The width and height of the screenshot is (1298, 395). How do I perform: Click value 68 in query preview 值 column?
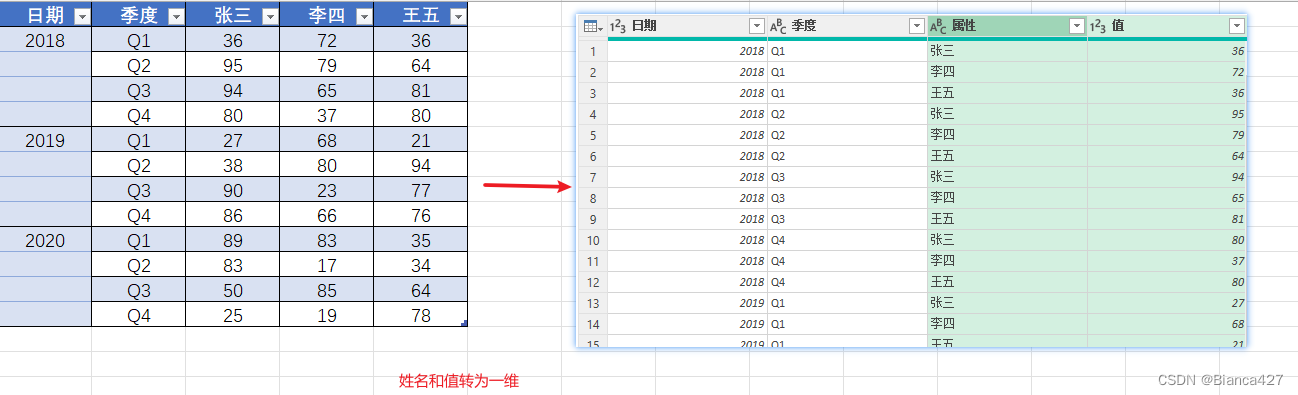[1167, 324]
